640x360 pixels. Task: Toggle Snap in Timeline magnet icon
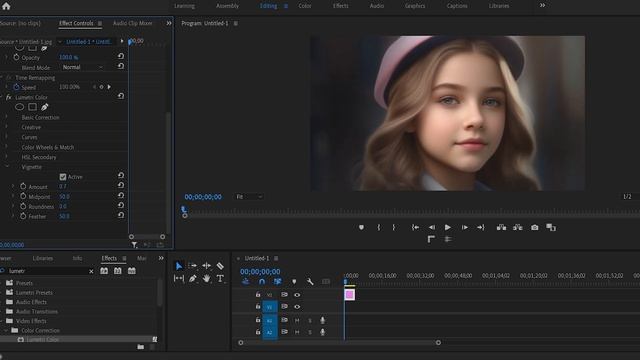click(x=262, y=282)
